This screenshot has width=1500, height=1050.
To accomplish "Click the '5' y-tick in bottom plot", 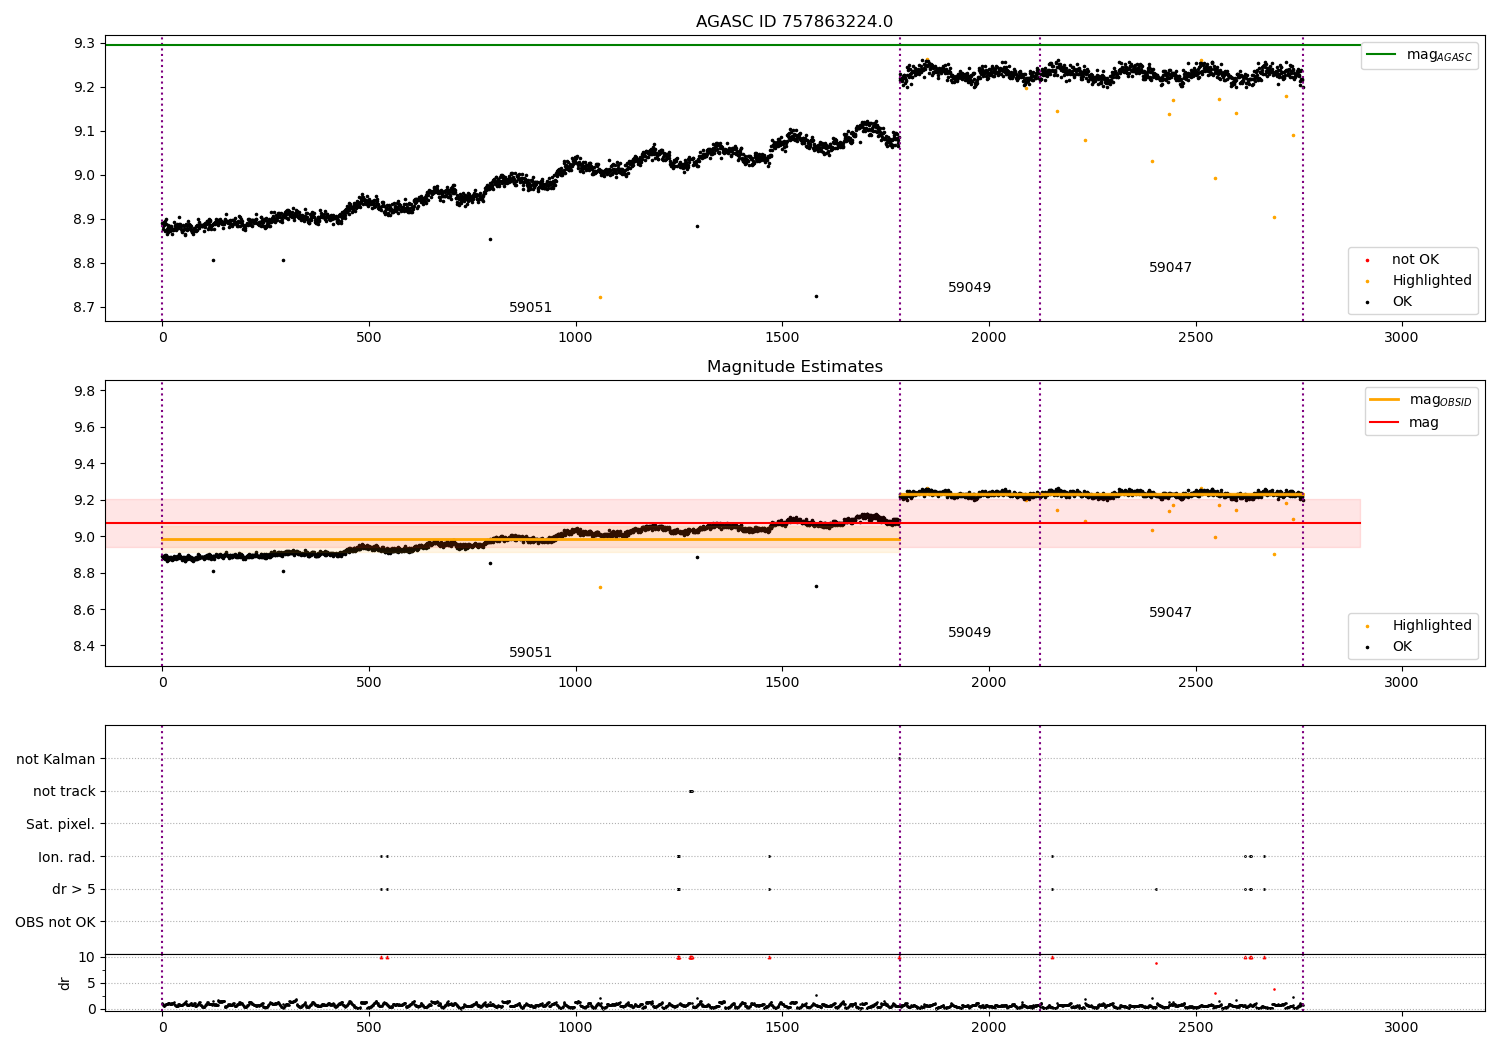I will click(x=91, y=984).
